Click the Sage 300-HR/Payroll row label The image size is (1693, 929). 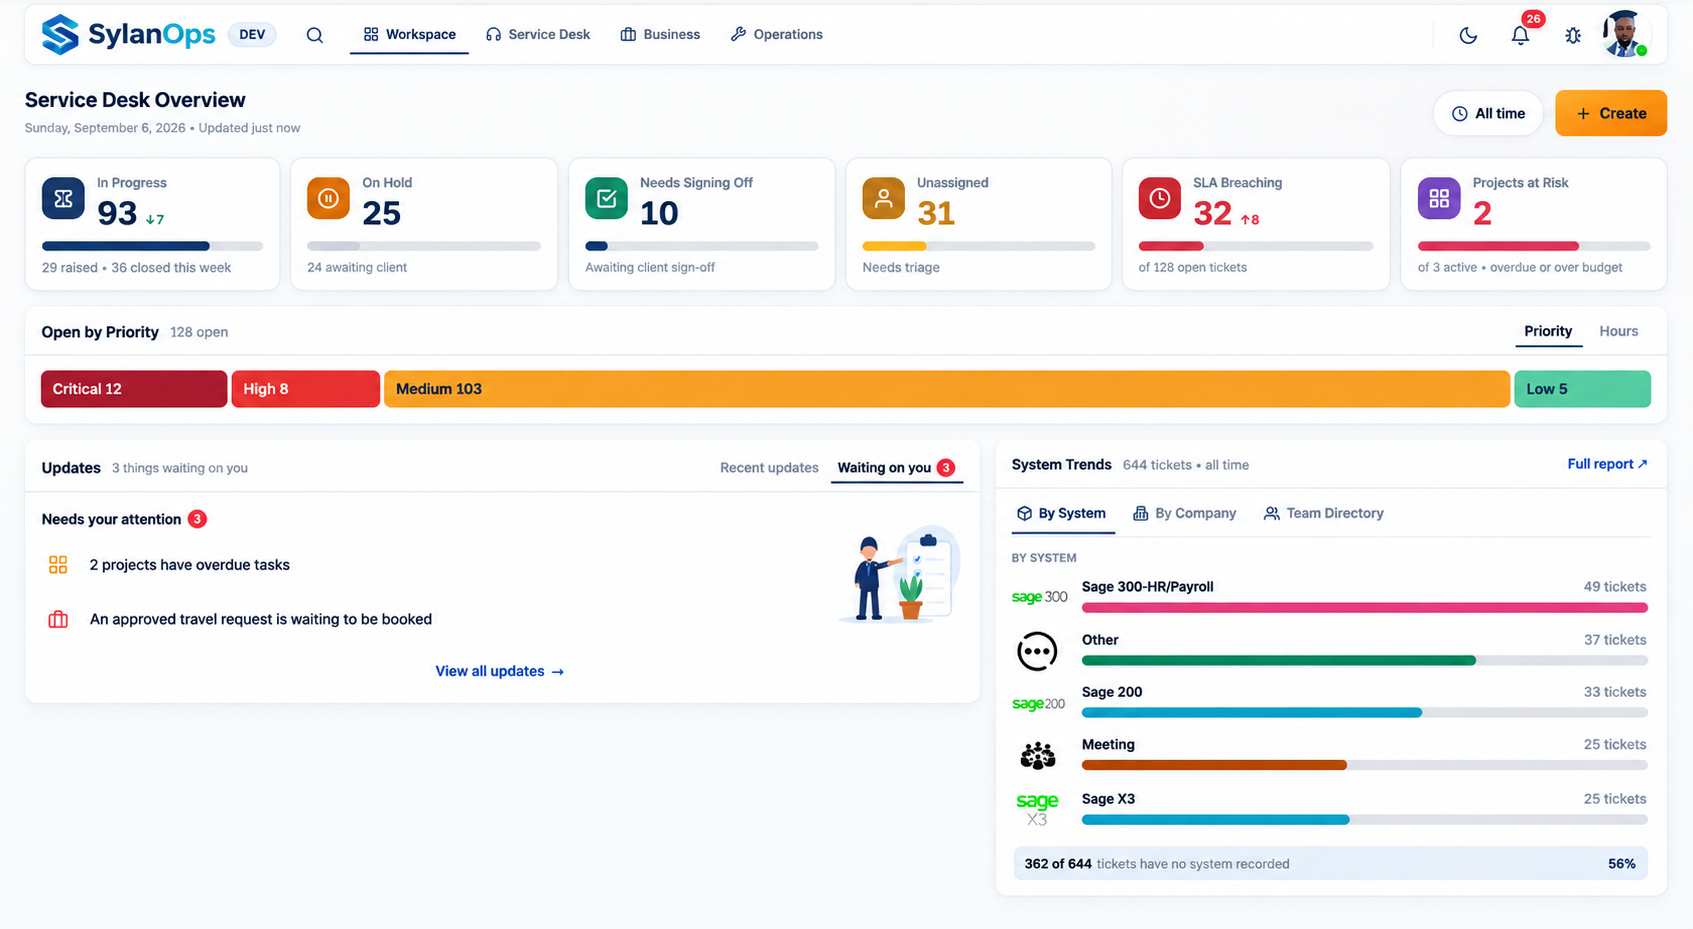tap(1147, 587)
